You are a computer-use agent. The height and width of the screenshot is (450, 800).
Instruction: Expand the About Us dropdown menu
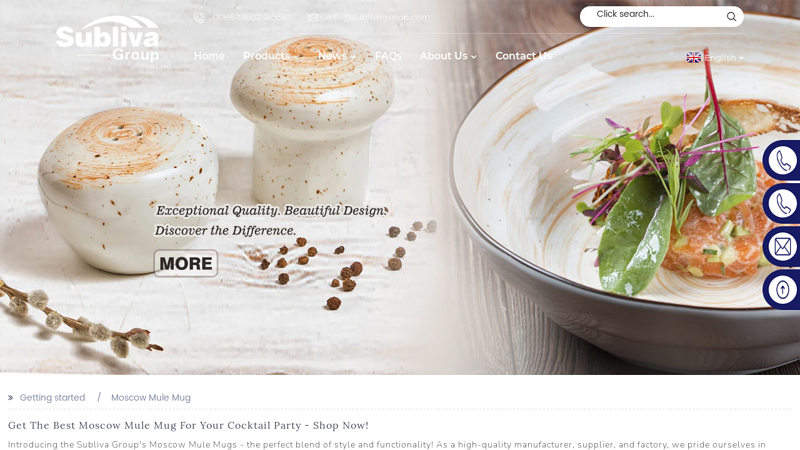[448, 56]
